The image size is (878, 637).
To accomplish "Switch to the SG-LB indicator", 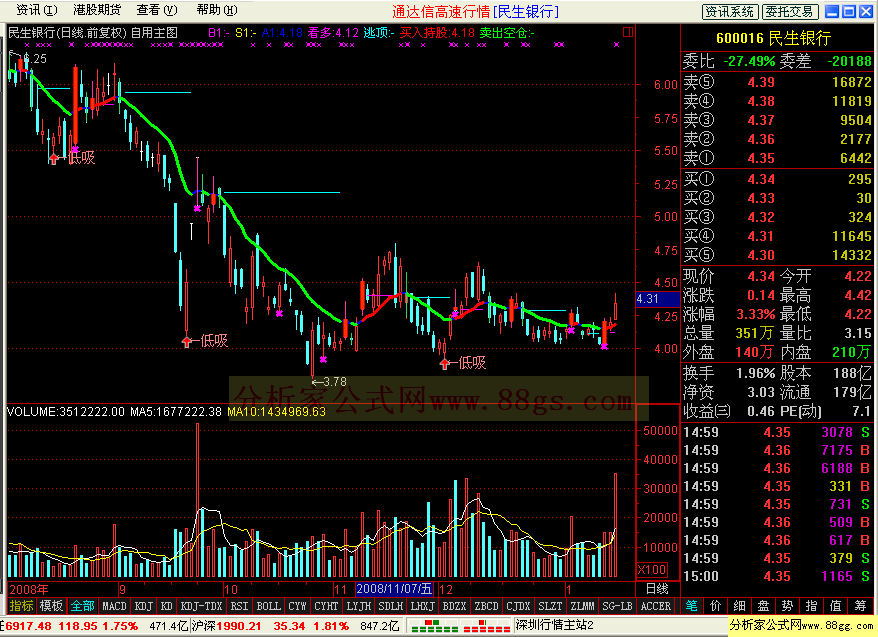I will tap(617, 606).
